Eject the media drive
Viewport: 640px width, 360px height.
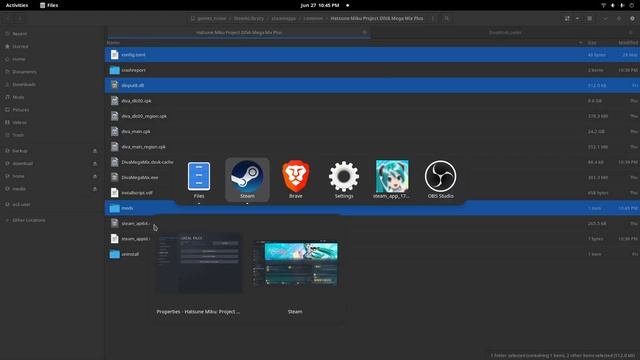tap(95, 189)
